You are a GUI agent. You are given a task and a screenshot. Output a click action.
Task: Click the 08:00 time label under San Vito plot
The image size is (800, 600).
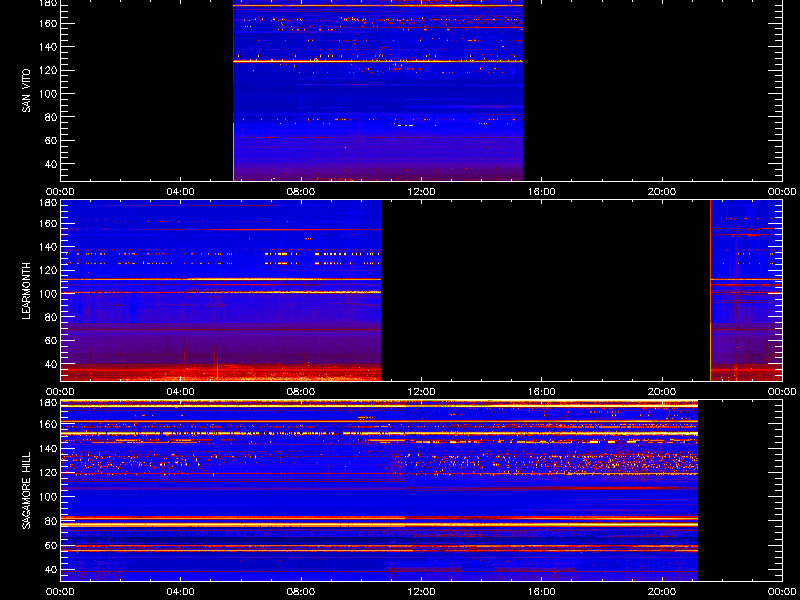click(301, 192)
